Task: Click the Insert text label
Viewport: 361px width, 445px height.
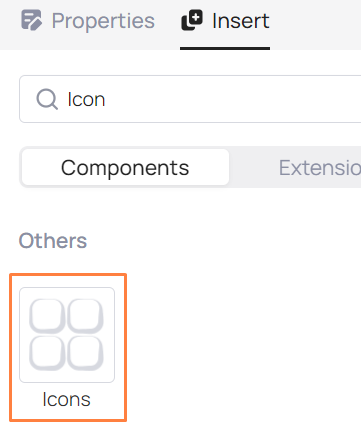Action: pos(241,21)
